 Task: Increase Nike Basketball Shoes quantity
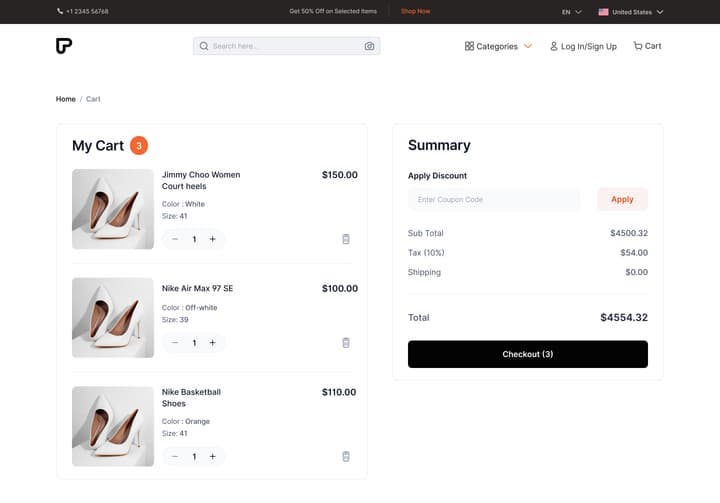213,456
